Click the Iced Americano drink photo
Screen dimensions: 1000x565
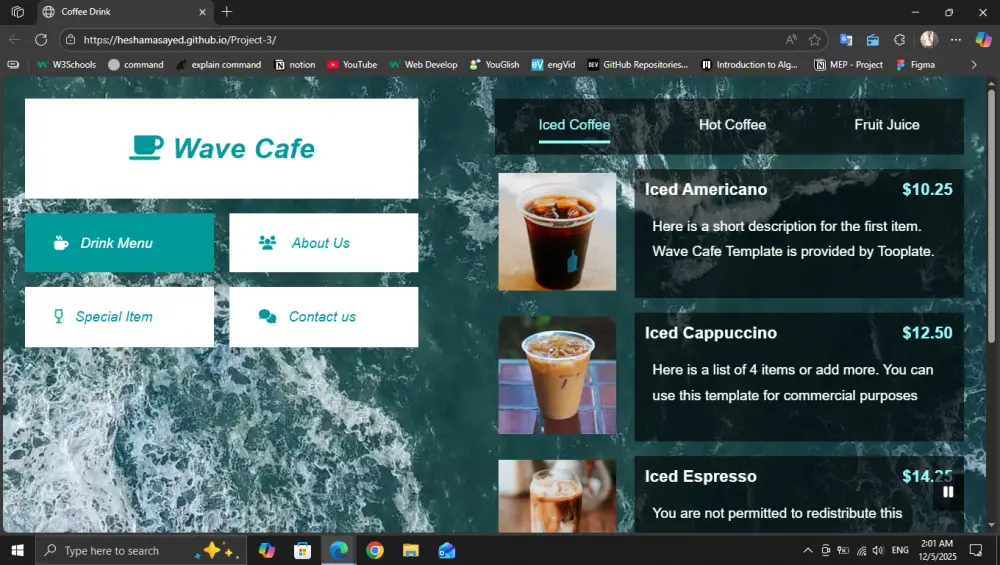click(557, 231)
